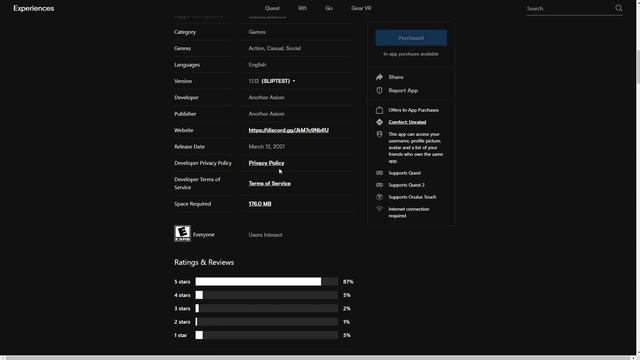Click the Comfort: Unrated diamond icon
Screen dimensions: 640x360
coord(379,122)
